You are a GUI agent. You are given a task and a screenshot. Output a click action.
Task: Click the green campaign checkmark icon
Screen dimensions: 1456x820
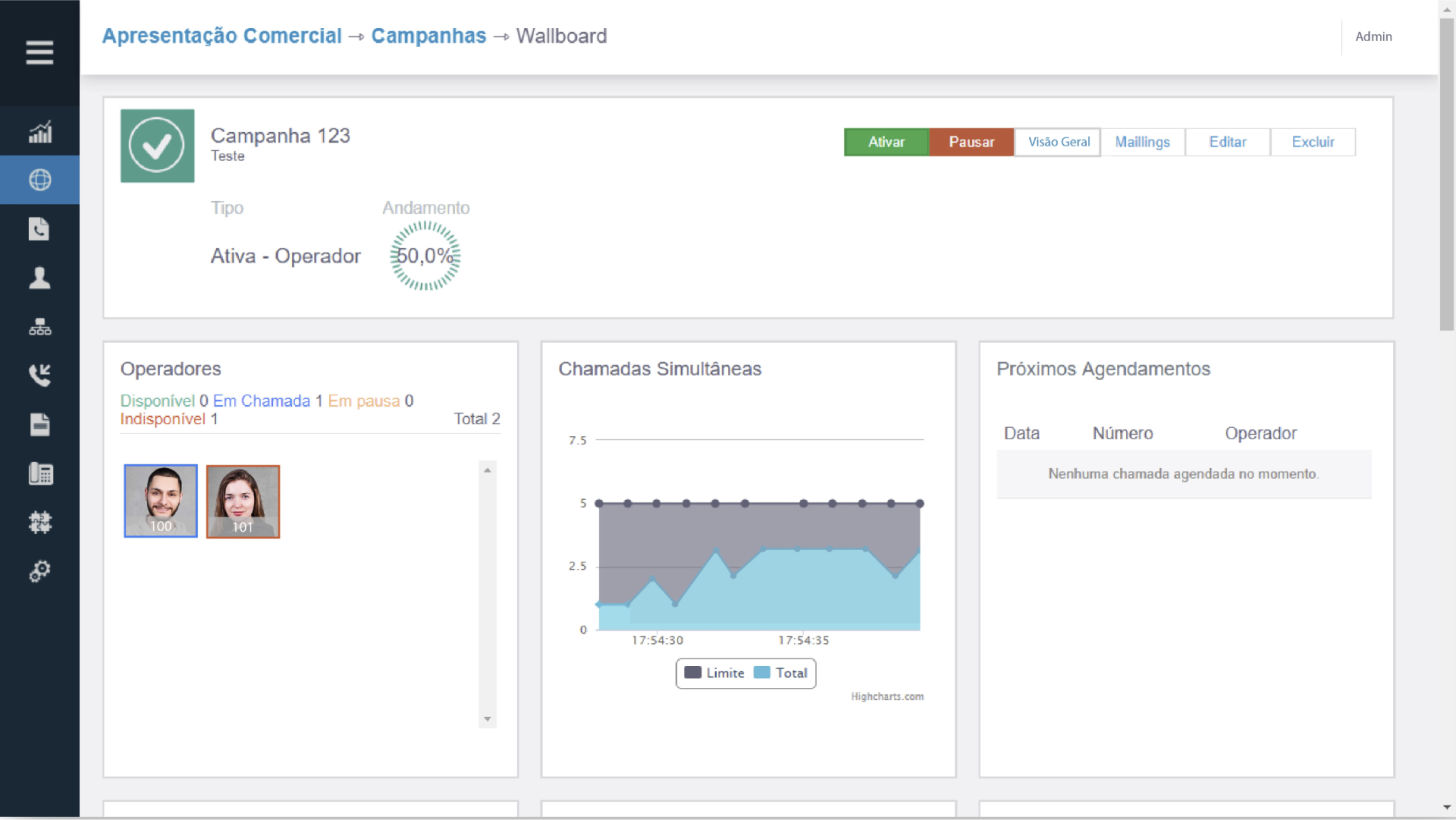click(x=157, y=146)
